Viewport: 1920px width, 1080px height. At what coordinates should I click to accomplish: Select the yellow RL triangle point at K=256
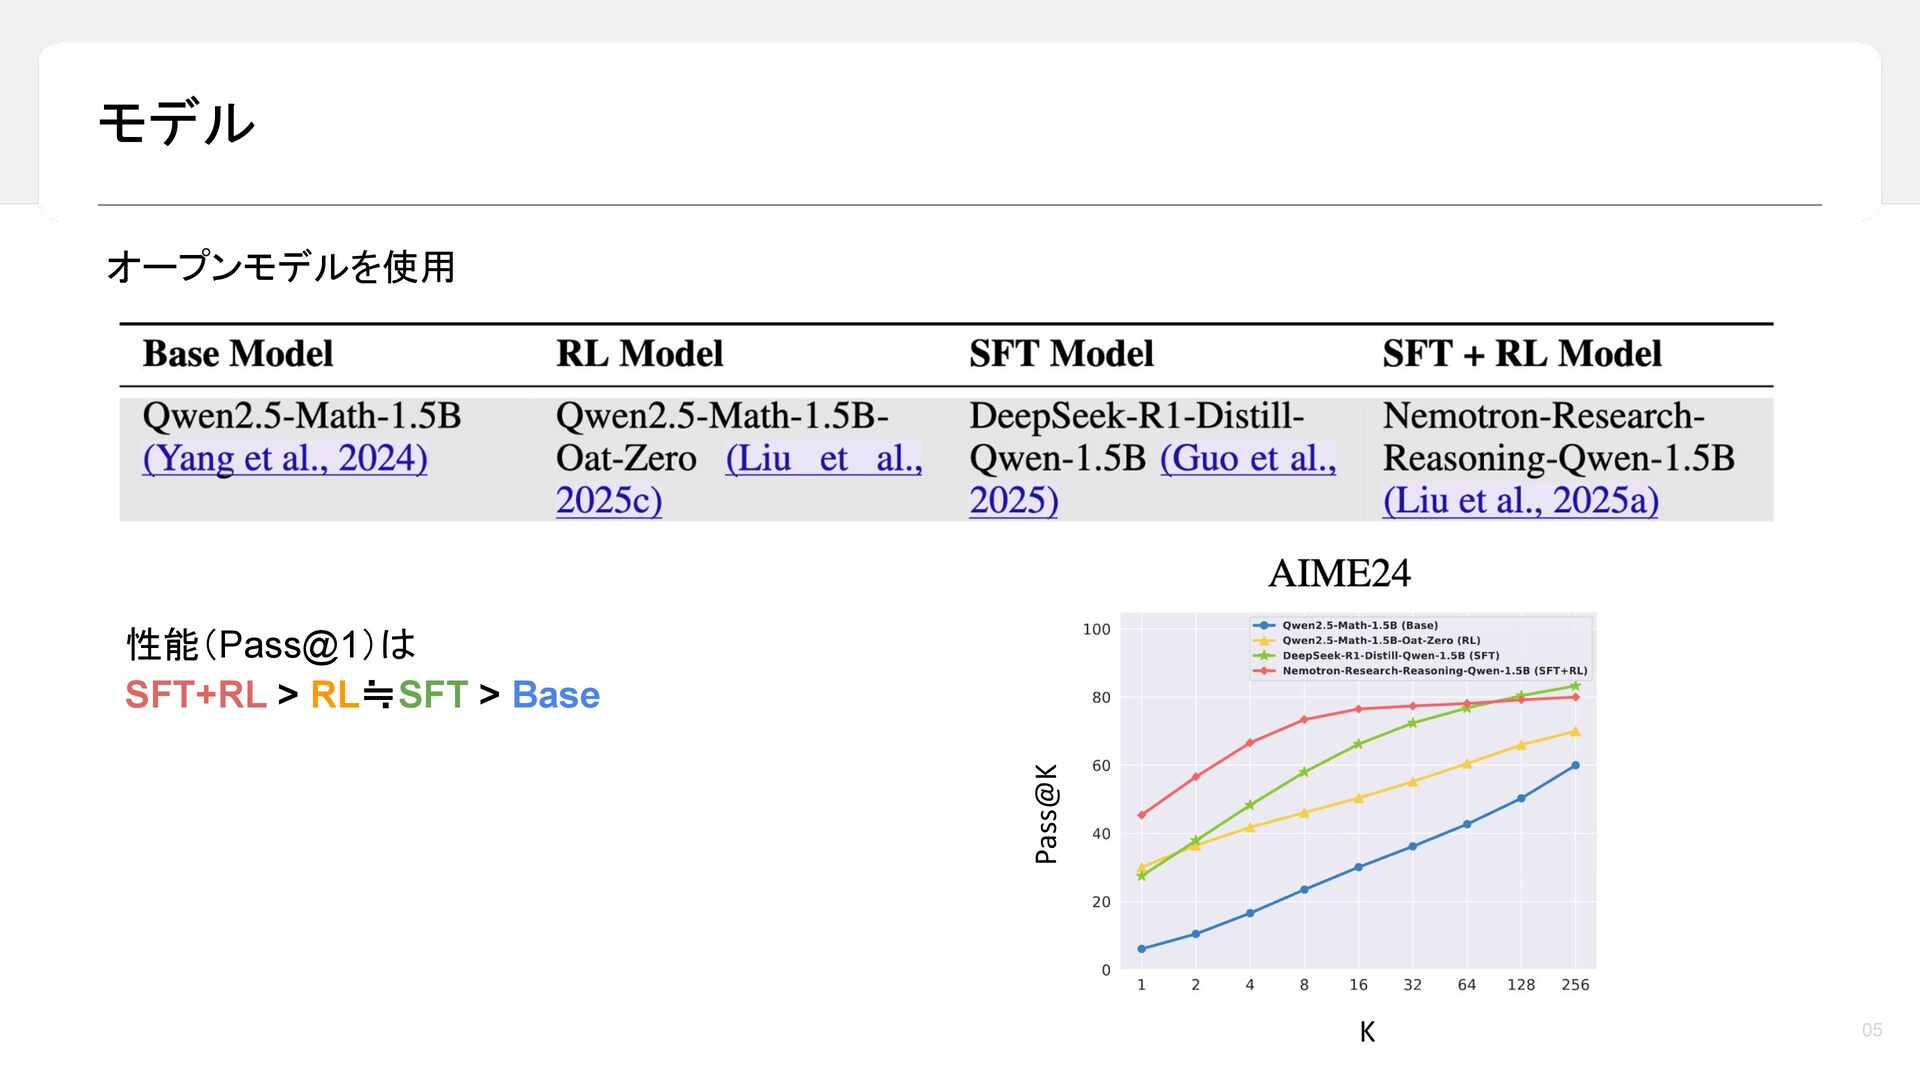click(1575, 732)
